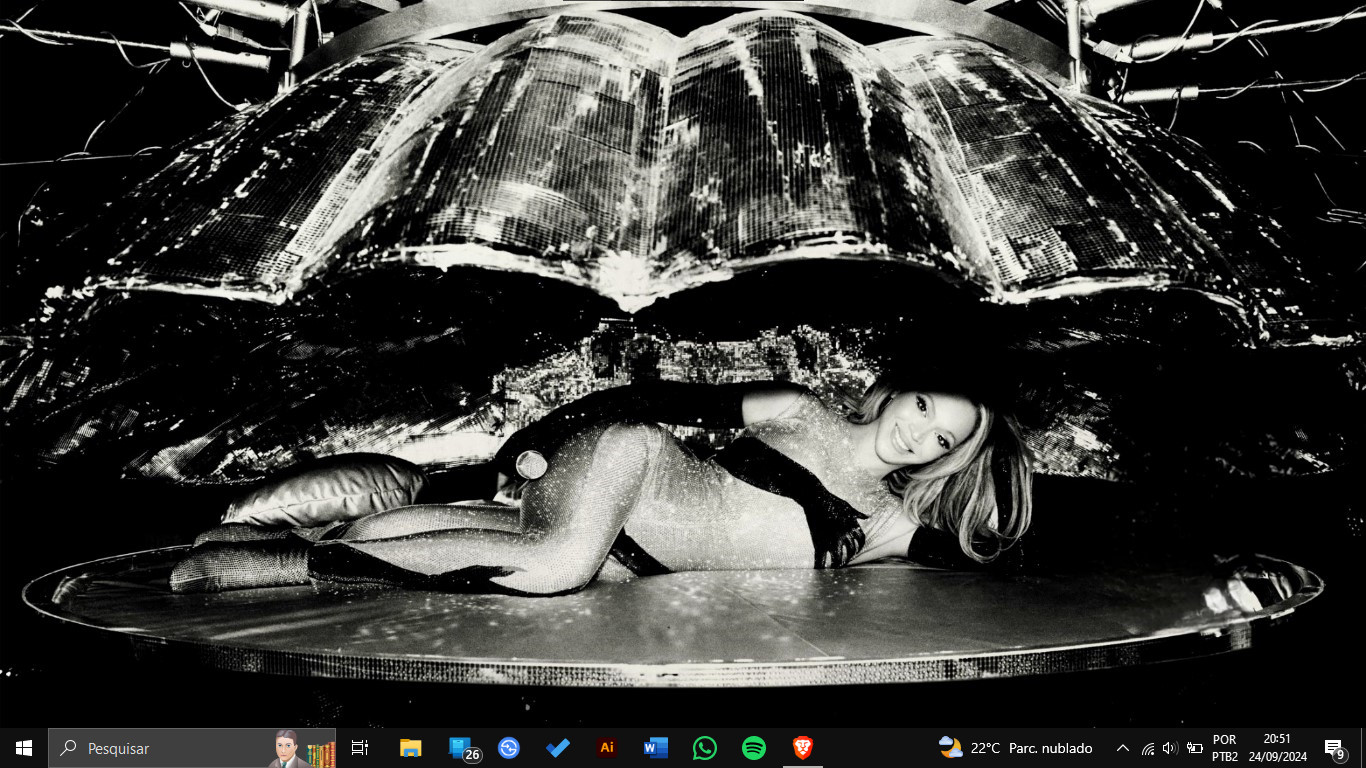Open the notification center with 9 alerts
The height and width of the screenshot is (768, 1366).
click(x=1334, y=748)
